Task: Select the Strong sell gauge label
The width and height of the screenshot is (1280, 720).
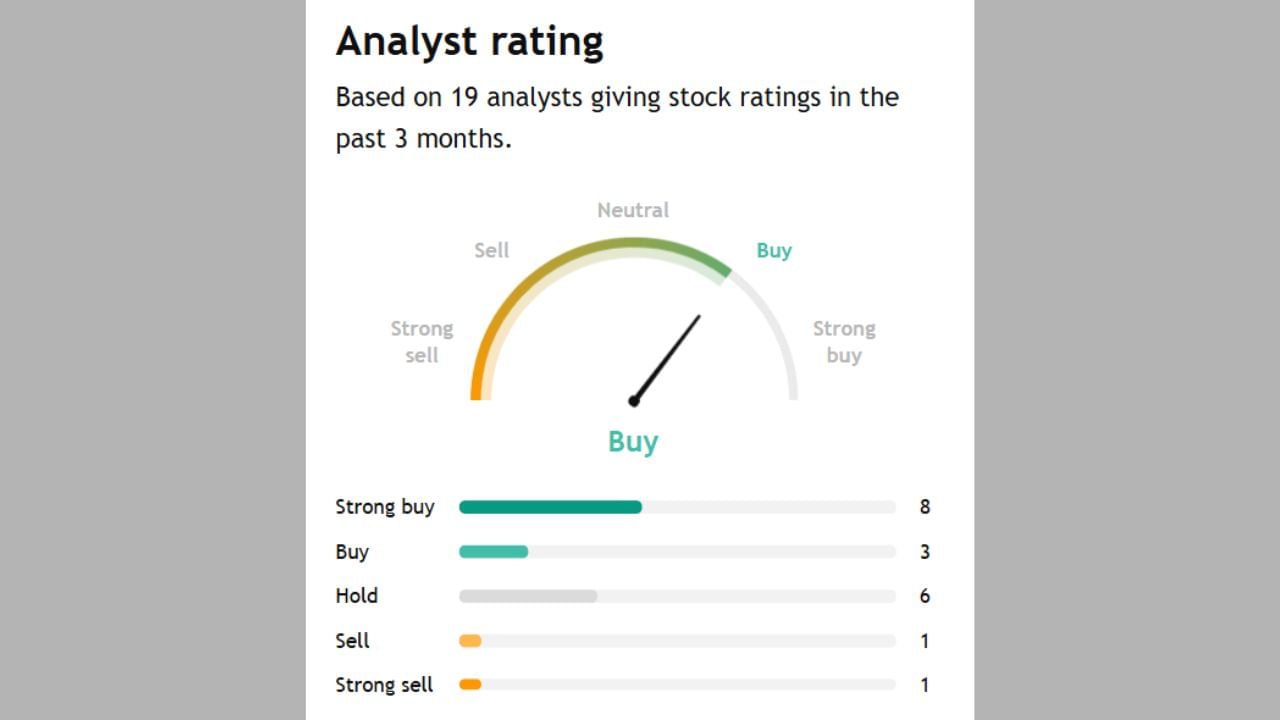Action: tap(421, 342)
